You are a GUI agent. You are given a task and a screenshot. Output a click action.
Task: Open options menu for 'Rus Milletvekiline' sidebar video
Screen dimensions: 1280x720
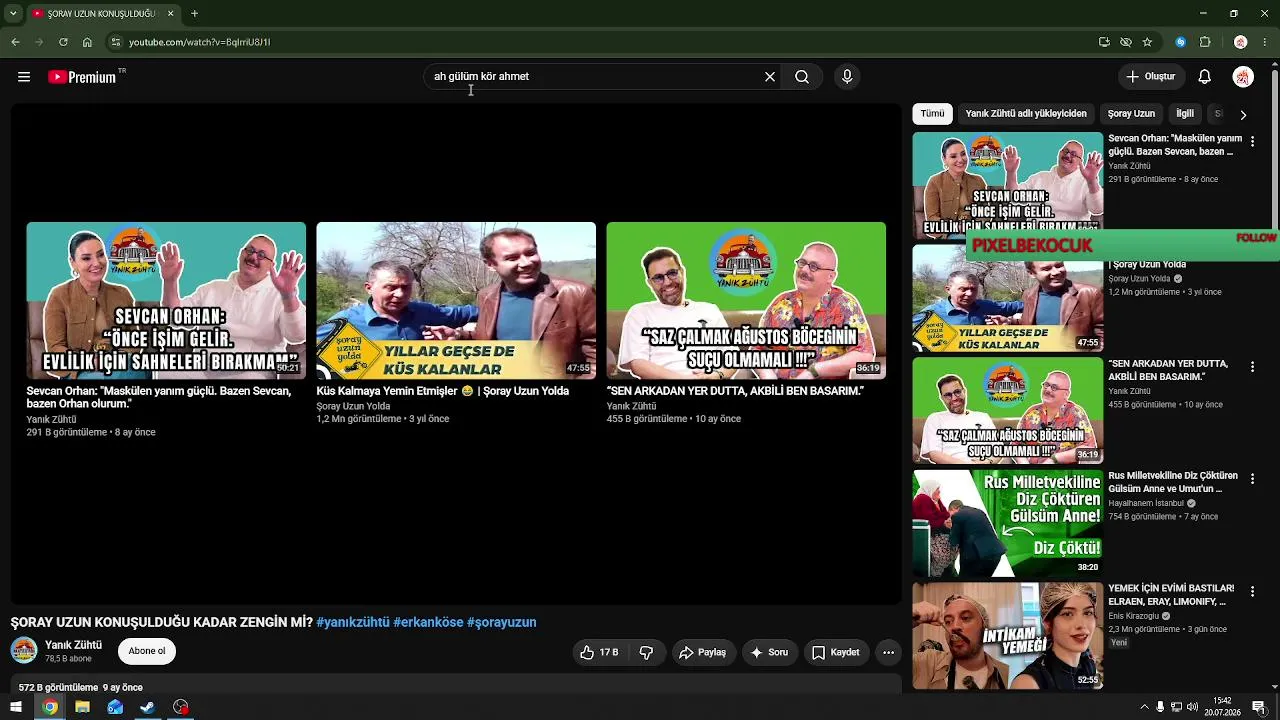click(x=1252, y=480)
